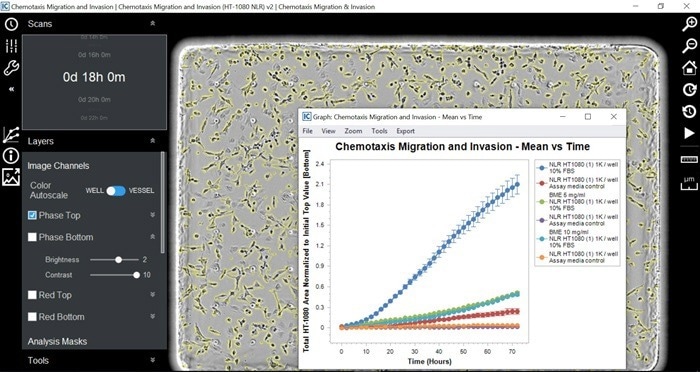The height and width of the screenshot is (372, 700).
Task: Select current scan 0d 18h 0m
Action: (94, 77)
